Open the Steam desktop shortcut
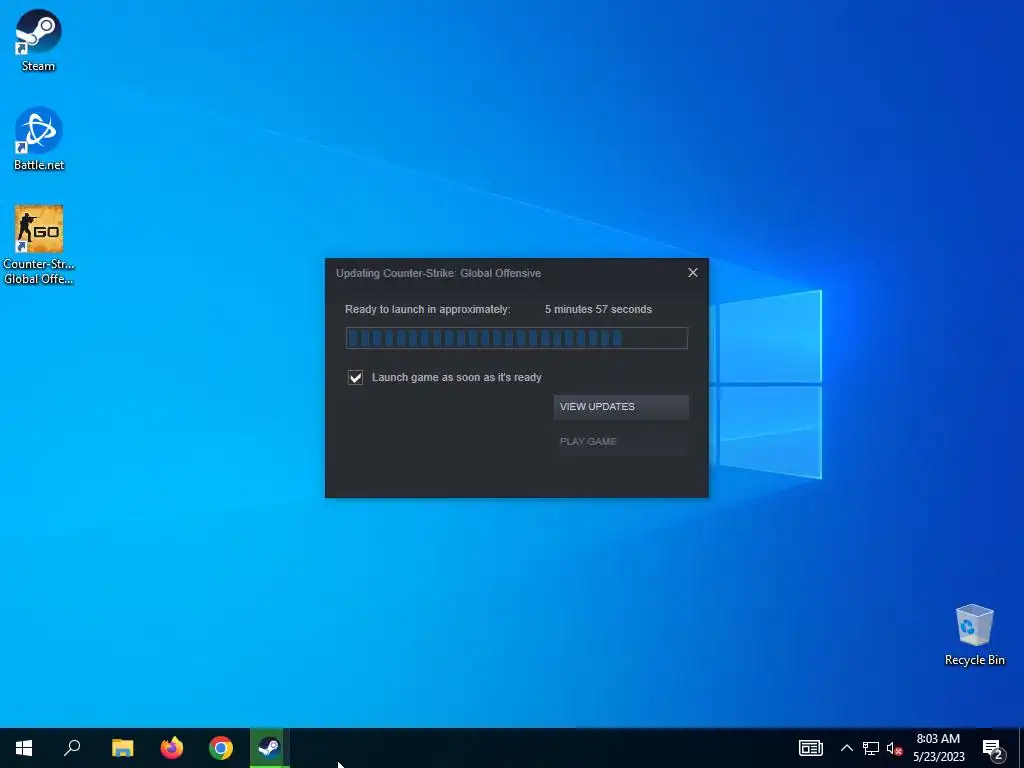Viewport: 1024px width, 768px height. point(39,40)
